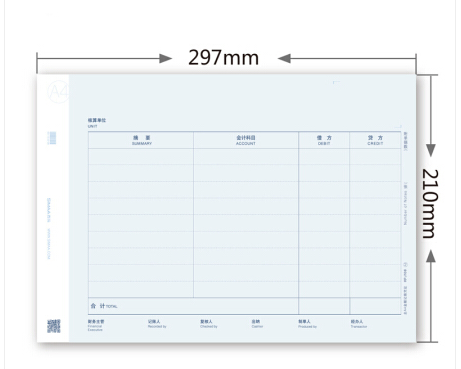This screenshot has height=369, width=461.
Task: Click the A4 circle logo on the voucher
Action: pos(58,91)
